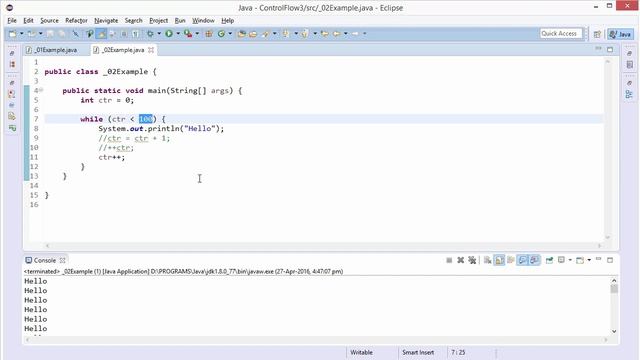Expand the External Tools dropdown arrow

(197, 34)
